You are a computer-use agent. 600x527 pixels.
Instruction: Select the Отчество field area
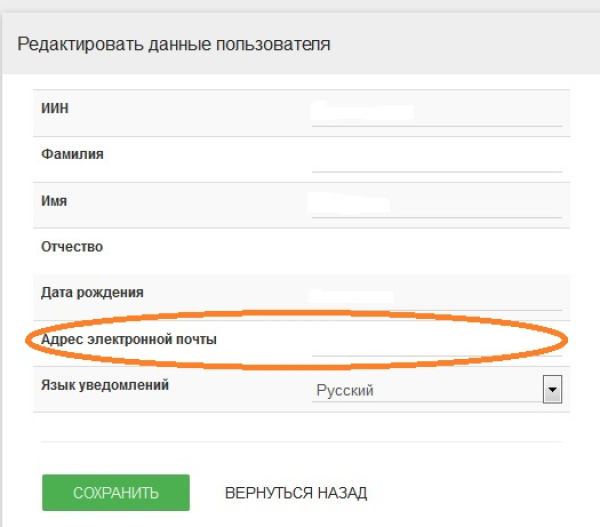point(436,247)
